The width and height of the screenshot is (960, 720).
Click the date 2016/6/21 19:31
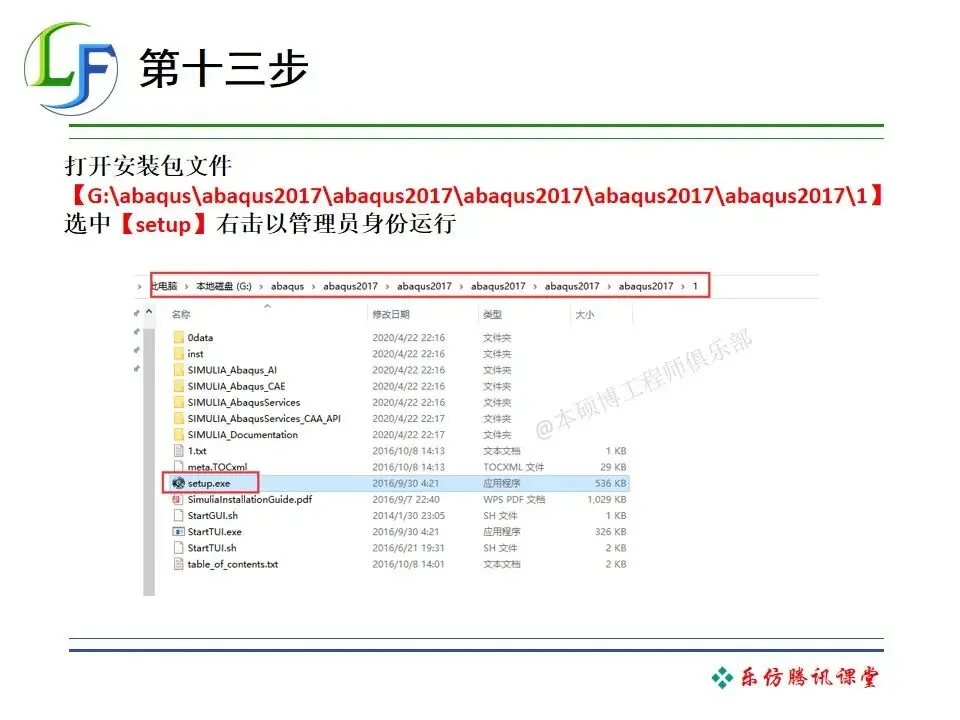pyautogui.click(x=408, y=548)
